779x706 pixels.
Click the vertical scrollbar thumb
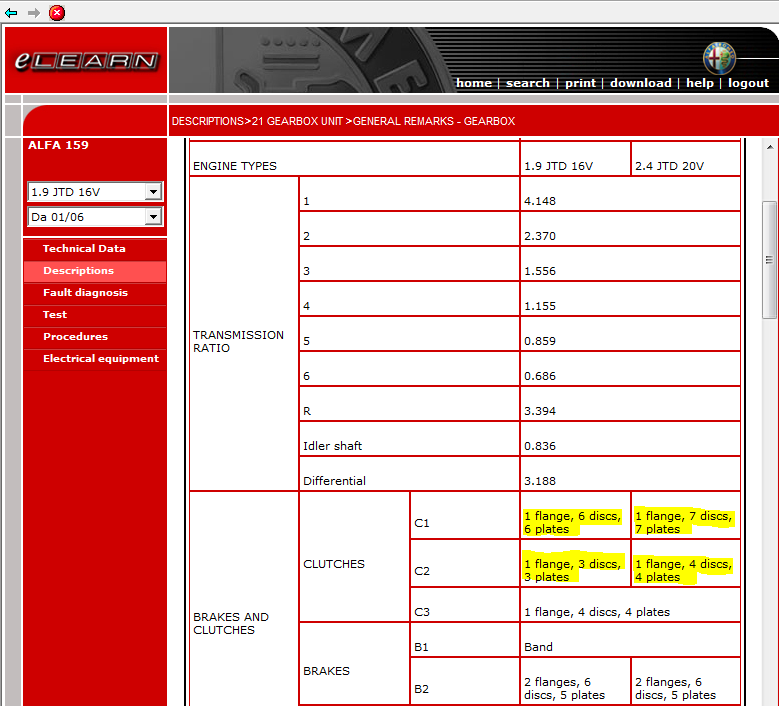click(x=770, y=259)
